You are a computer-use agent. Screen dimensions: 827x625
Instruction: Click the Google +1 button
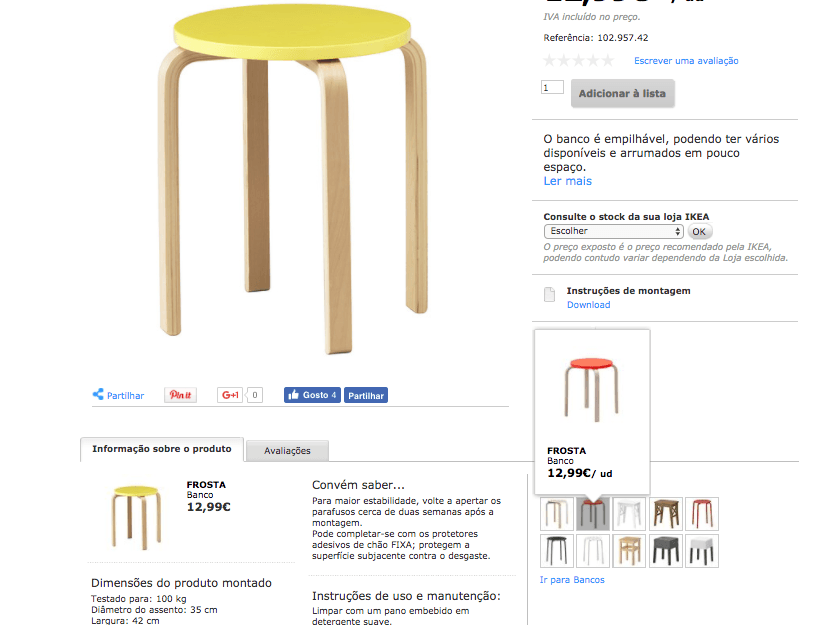point(230,395)
